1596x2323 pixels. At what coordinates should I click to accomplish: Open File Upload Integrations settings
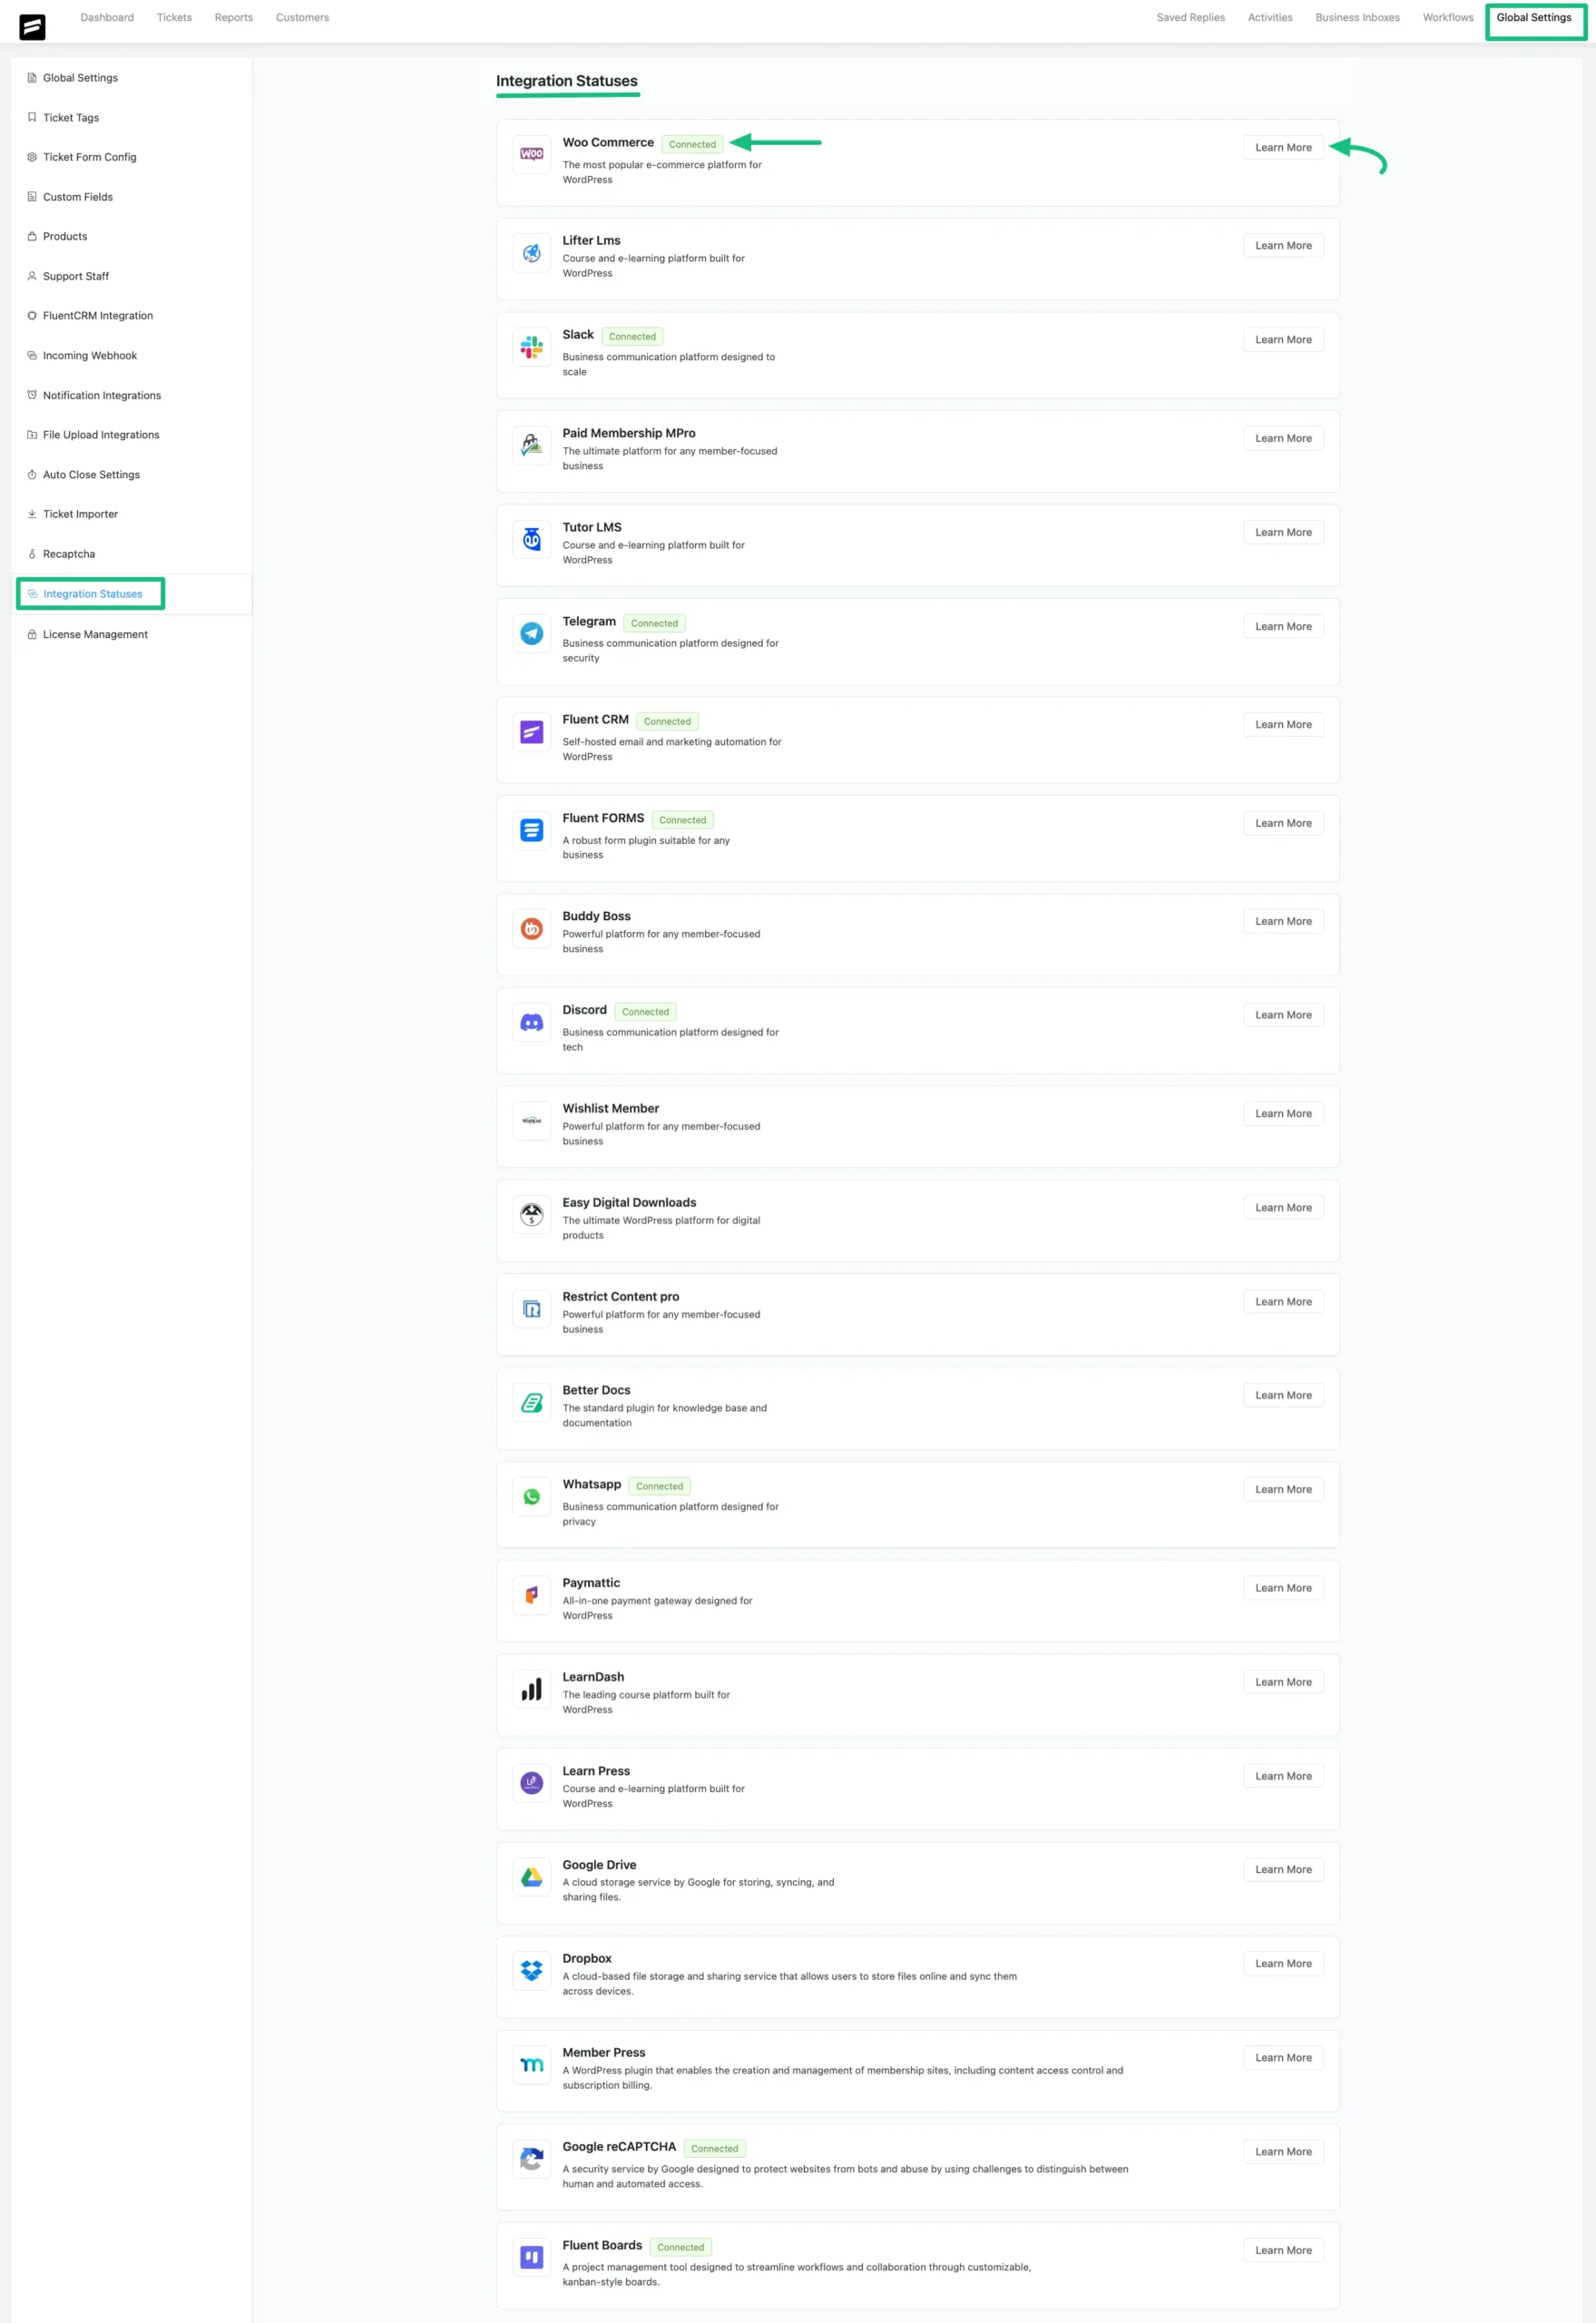pyautogui.click(x=101, y=435)
